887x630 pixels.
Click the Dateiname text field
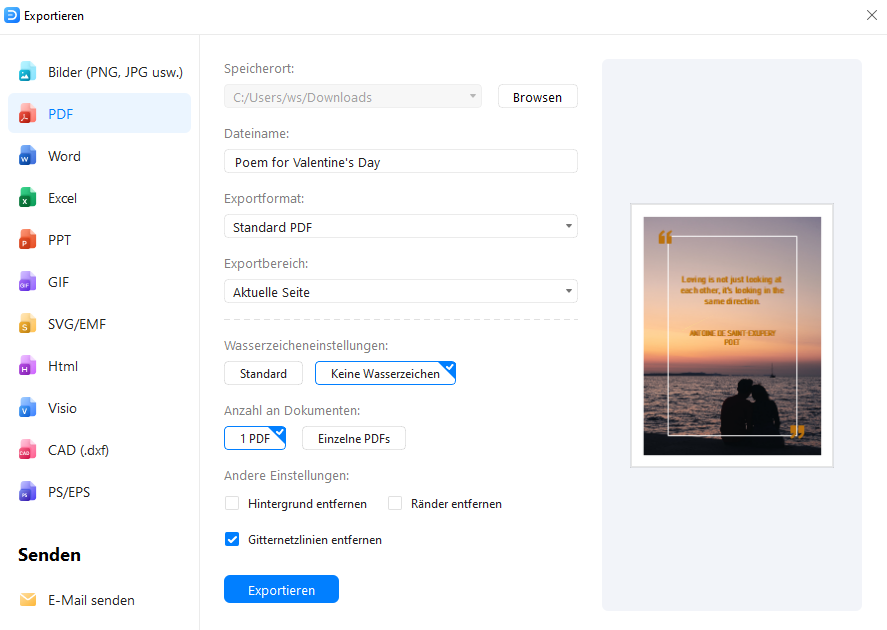pyautogui.click(x=400, y=162)
